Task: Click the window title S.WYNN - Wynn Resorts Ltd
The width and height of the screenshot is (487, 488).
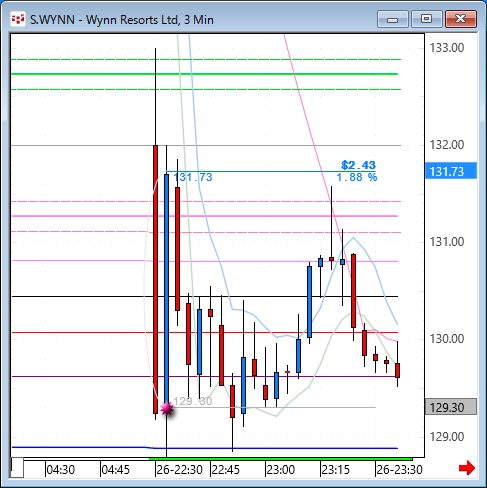Action: 122,20
